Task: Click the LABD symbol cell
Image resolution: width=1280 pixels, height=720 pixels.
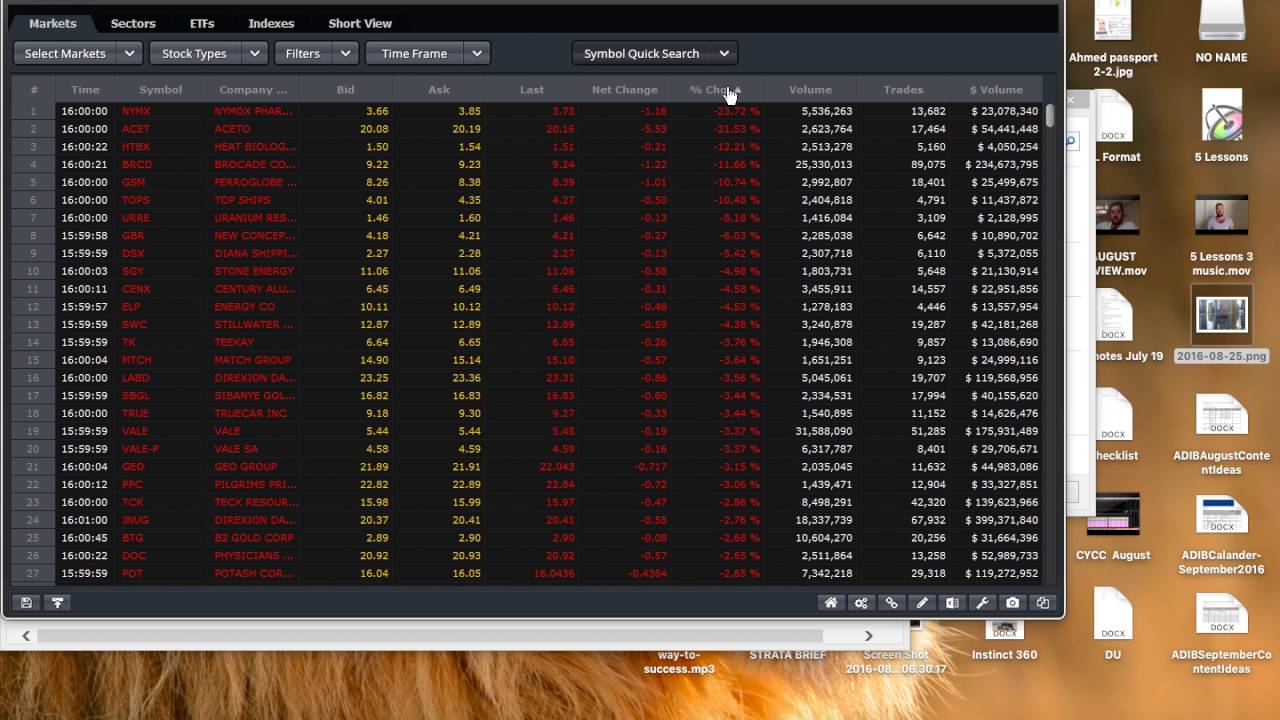Action: pos(135,378)
